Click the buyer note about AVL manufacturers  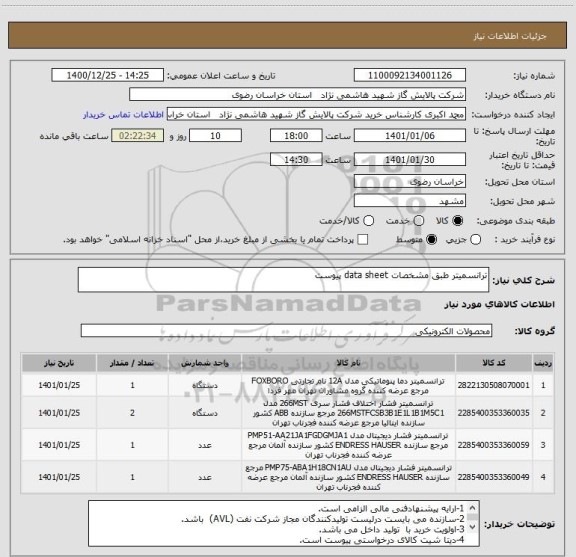pyautogui.click(x=323, y=519)
